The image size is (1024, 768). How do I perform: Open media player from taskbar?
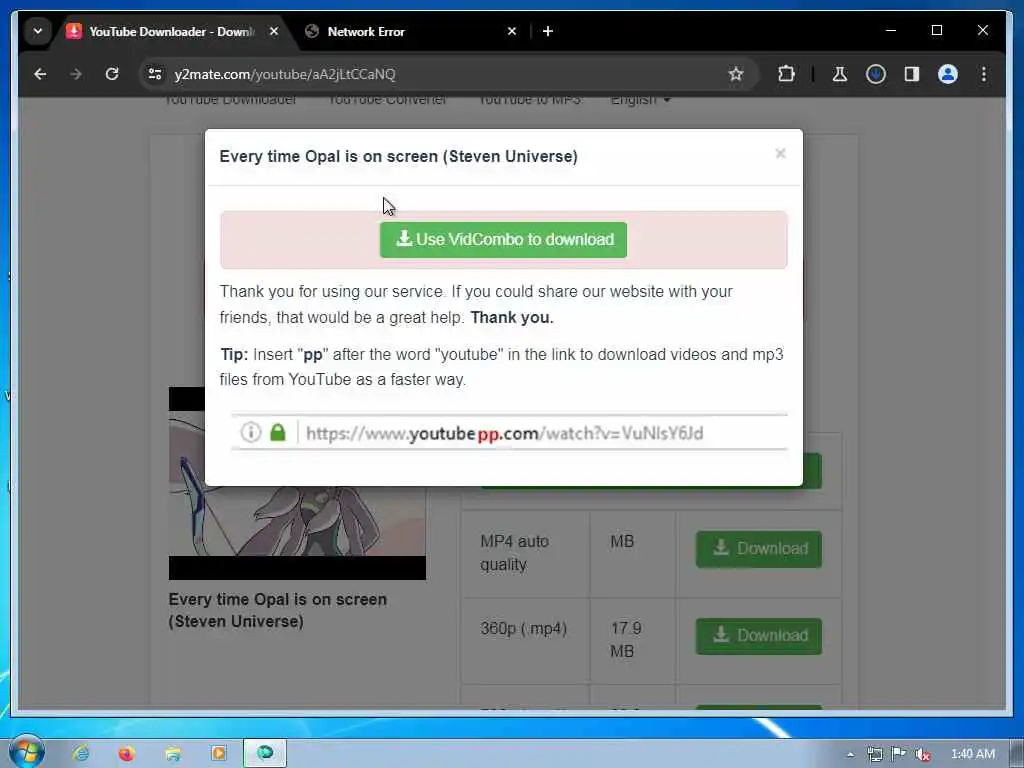(218, 754)
